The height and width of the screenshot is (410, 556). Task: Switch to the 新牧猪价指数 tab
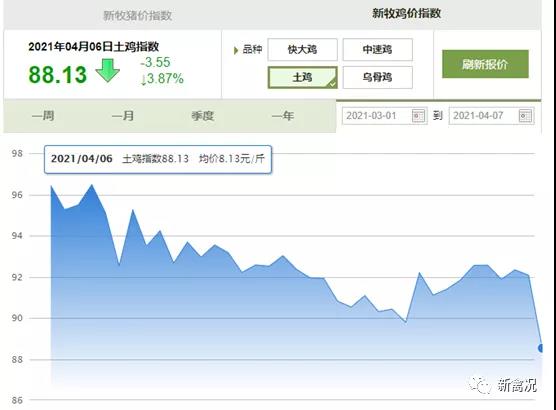[138, 16]
